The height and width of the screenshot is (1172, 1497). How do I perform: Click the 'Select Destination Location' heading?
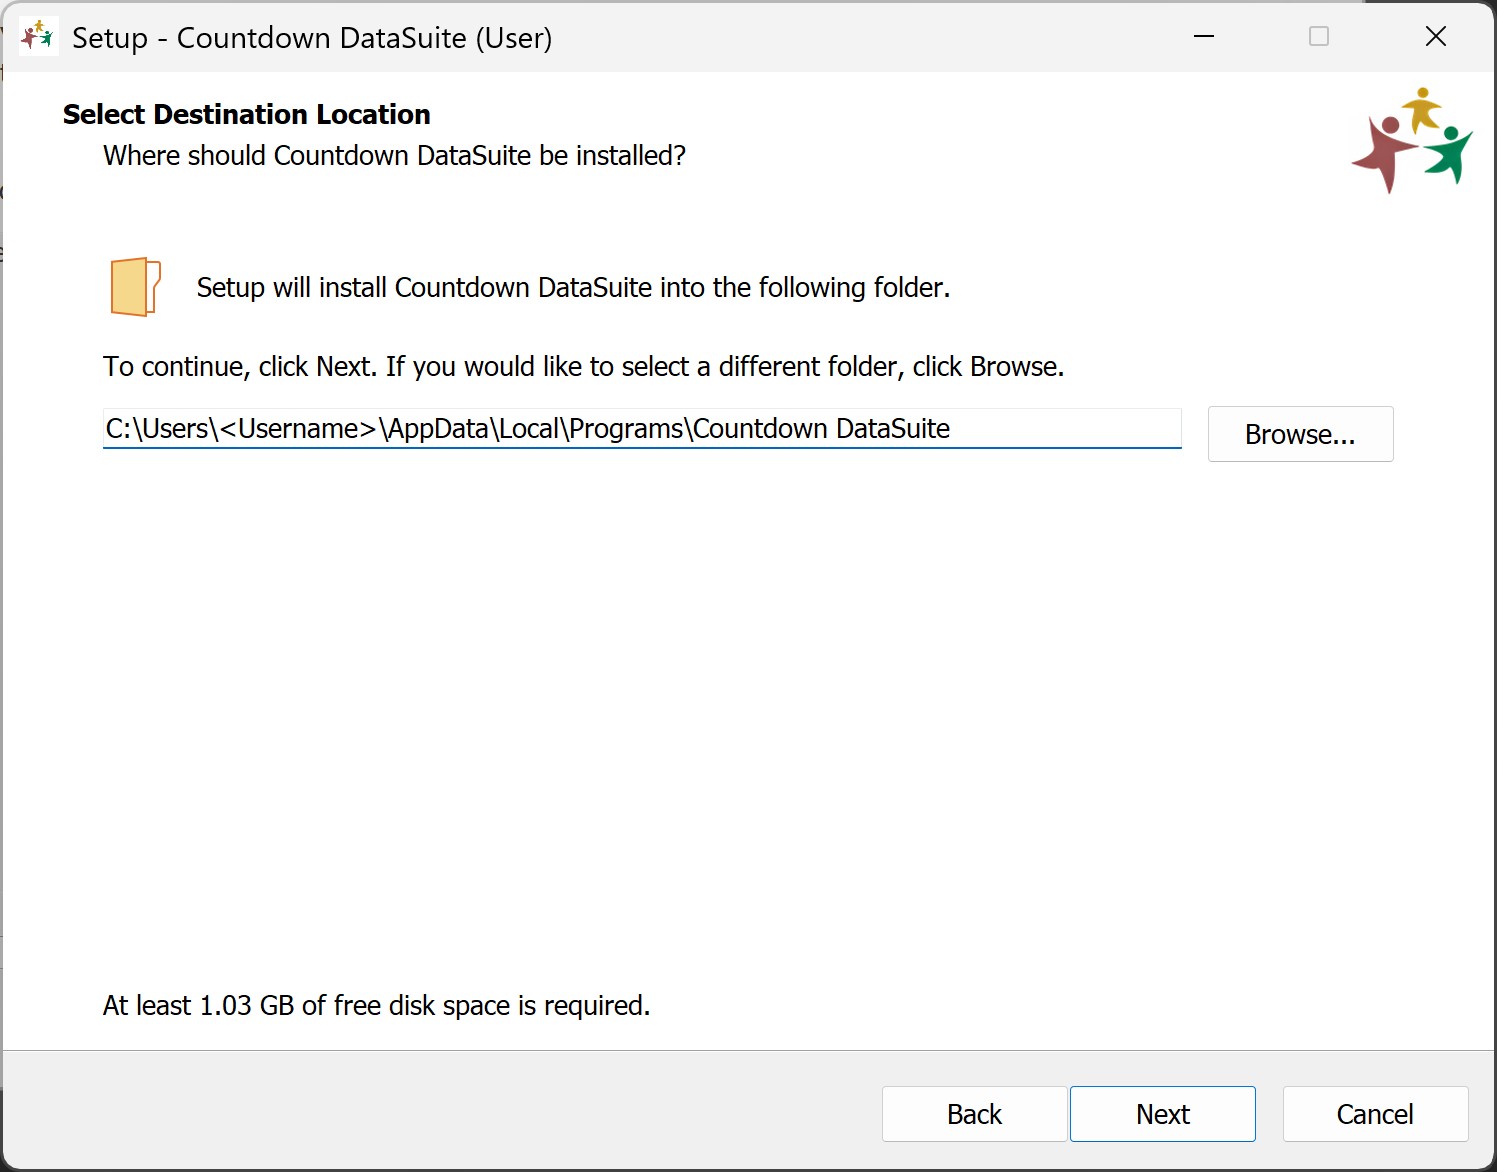[246, 115]
